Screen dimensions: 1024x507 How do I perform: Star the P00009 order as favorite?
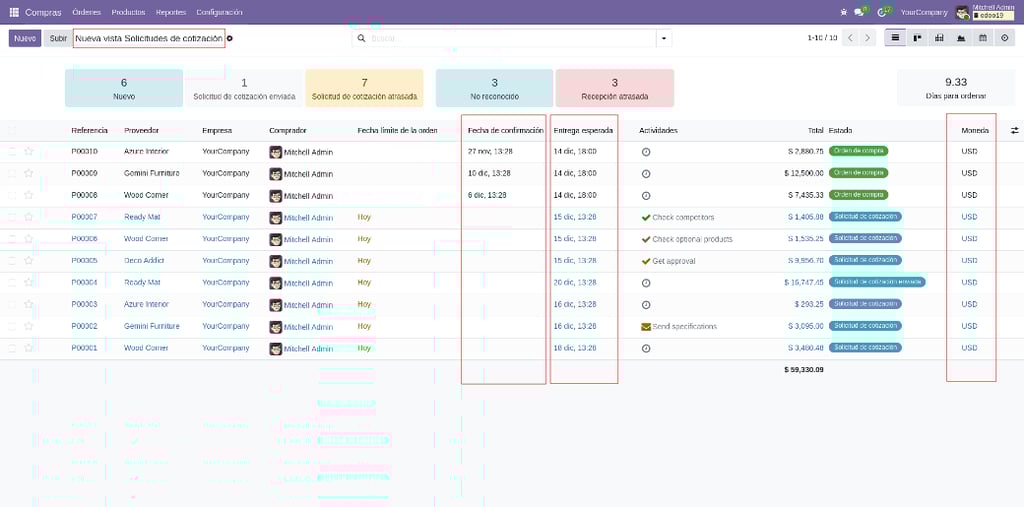[x=29, y=173]
